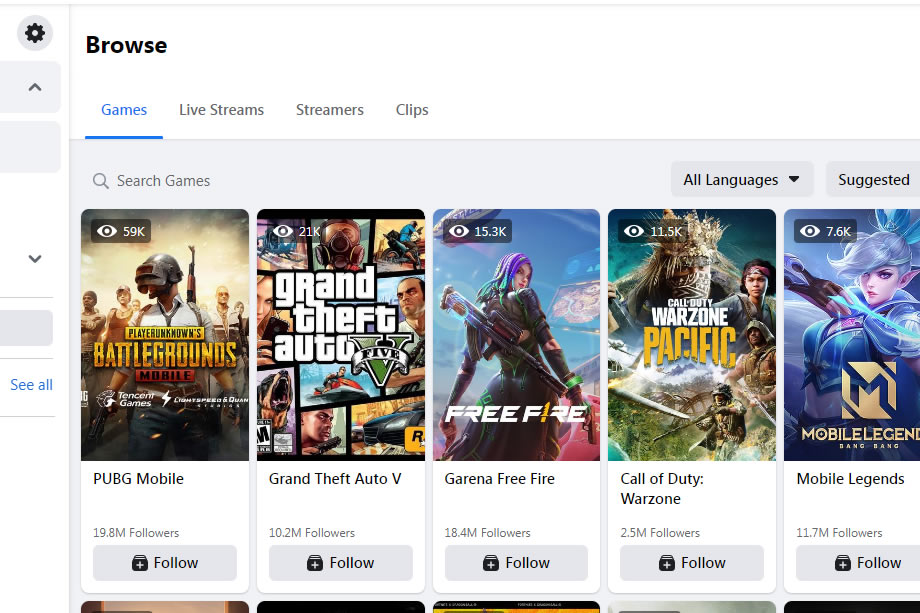This screenshot has width=920, height=613.
Task: Follow PUBG Mobile
Action: point(164,562)
